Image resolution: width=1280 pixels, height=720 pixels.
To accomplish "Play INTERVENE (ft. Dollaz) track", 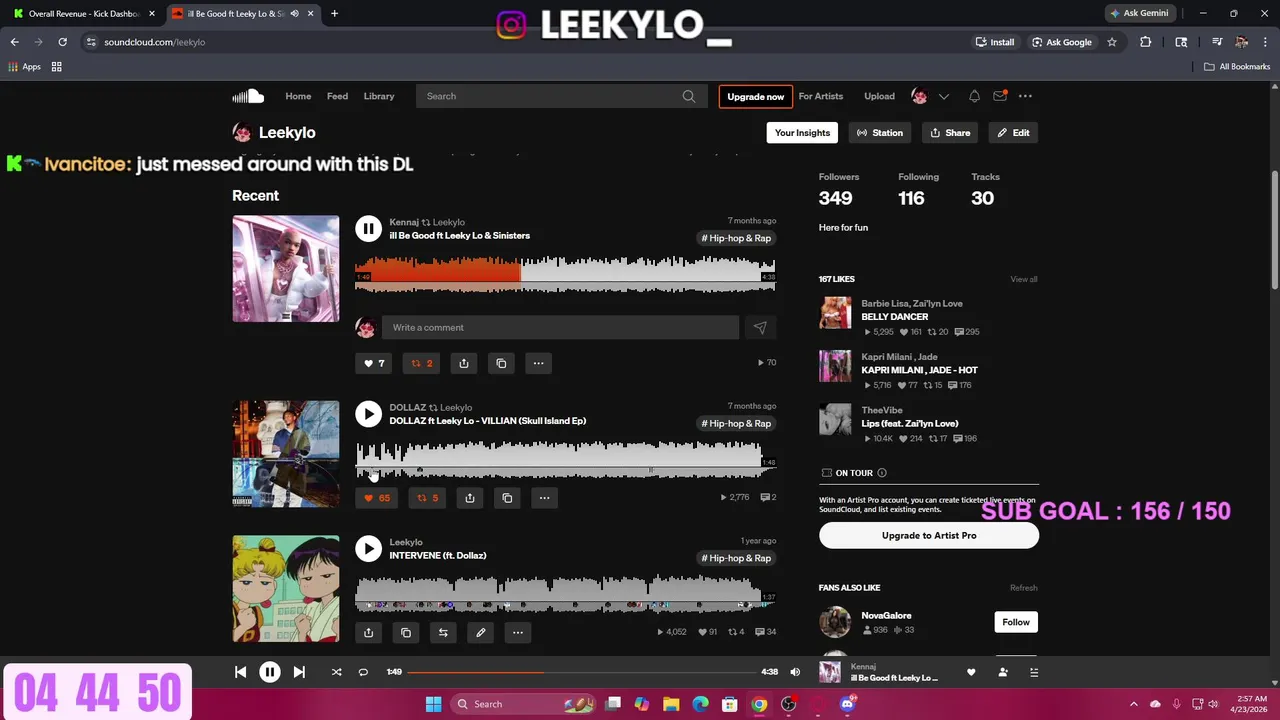I will point(368,549).
